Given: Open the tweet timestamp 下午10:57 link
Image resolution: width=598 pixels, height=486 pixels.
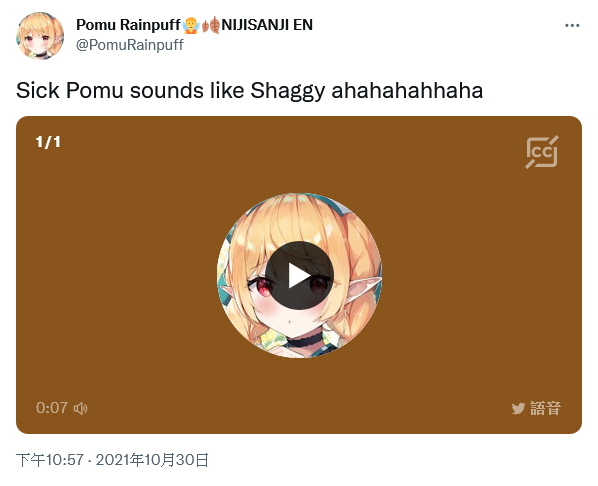Looking at the screenshot, I should click(x=50, y=460).
